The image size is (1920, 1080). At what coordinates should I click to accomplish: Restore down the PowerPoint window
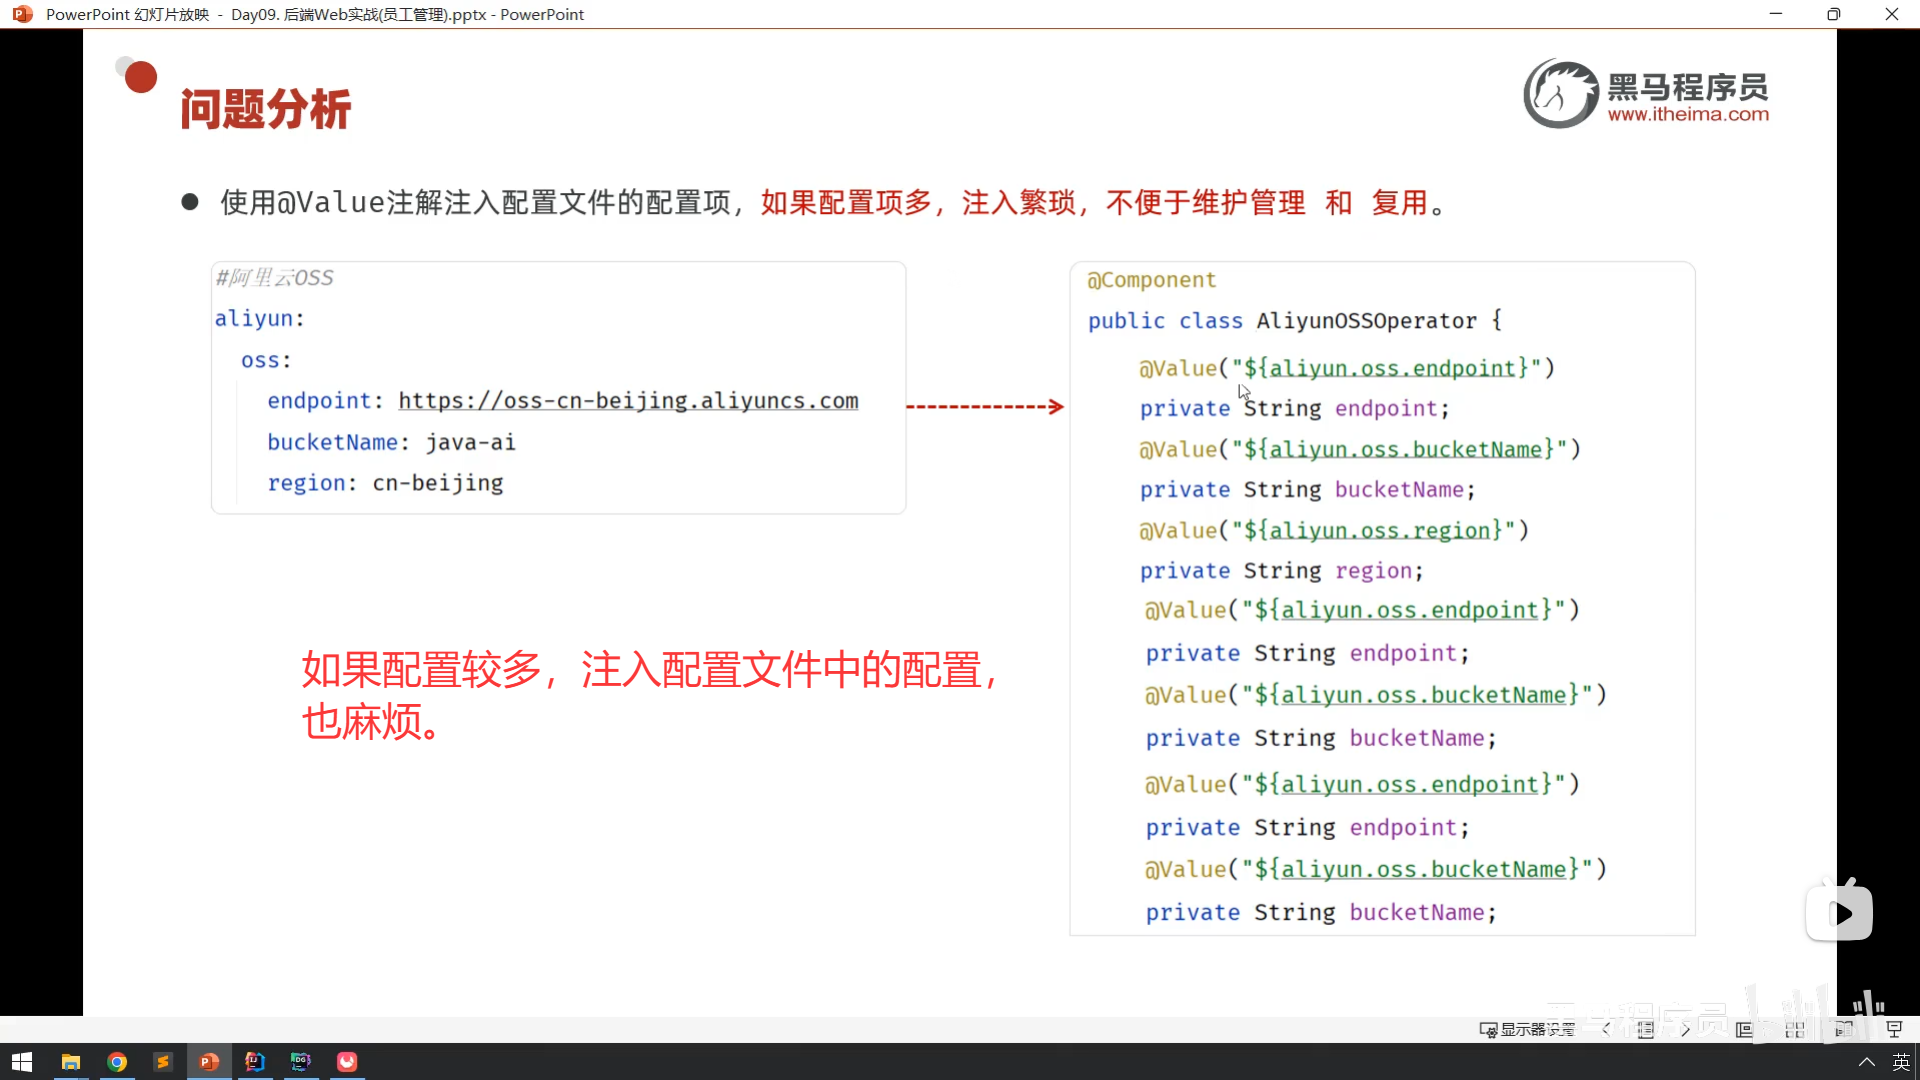pos(1833,14)
